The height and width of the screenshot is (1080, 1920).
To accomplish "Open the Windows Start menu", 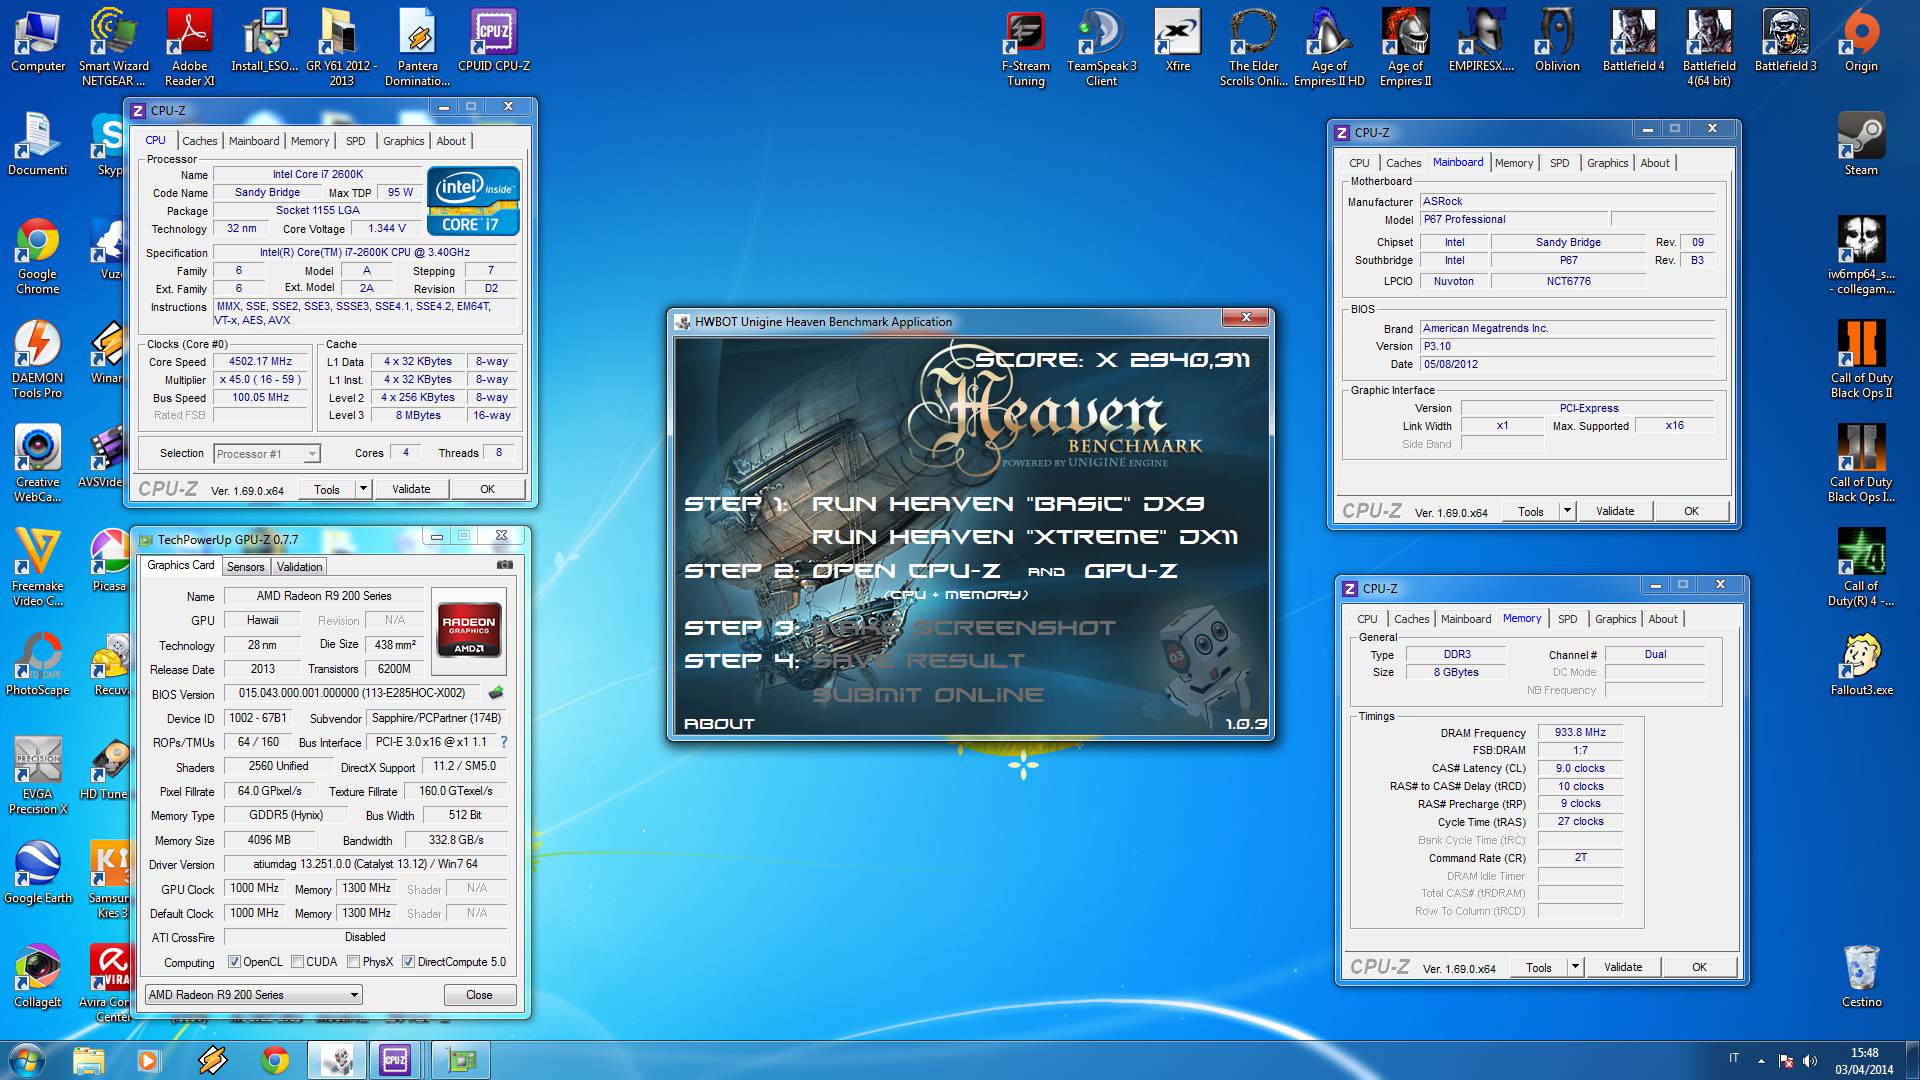I will pos(27,1060).
